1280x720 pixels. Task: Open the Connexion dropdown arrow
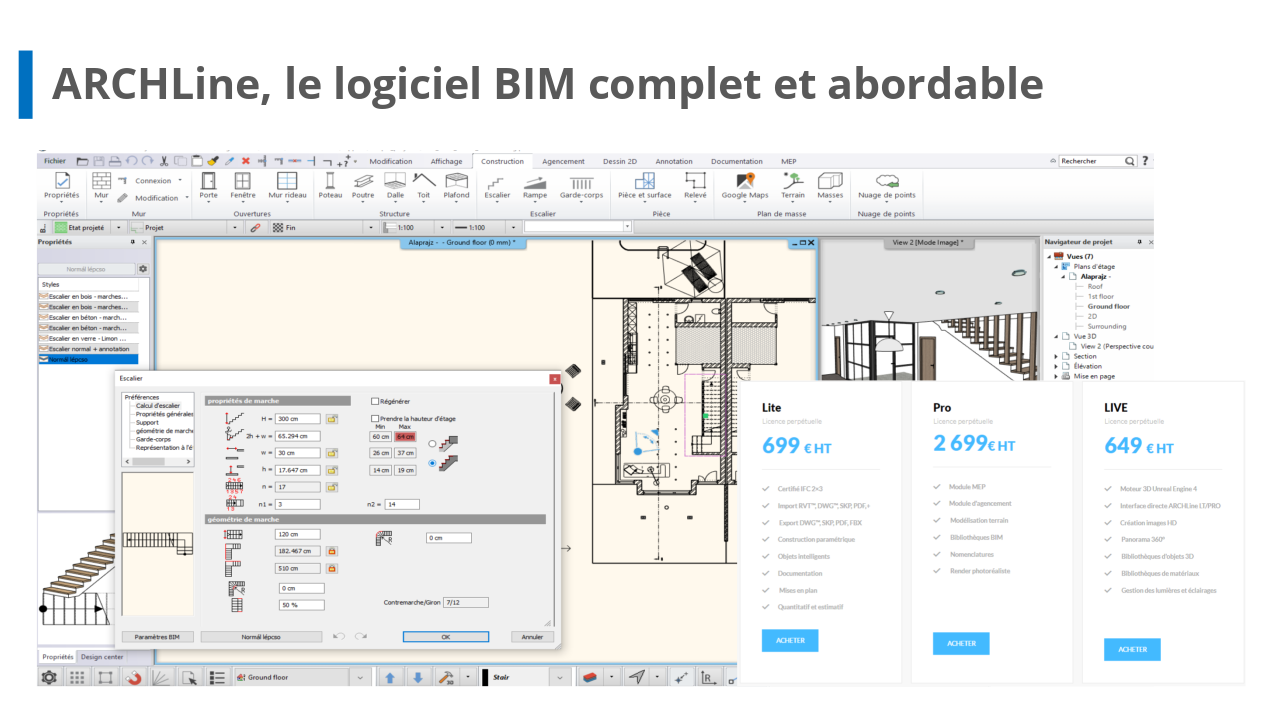[x=181, y=181]
